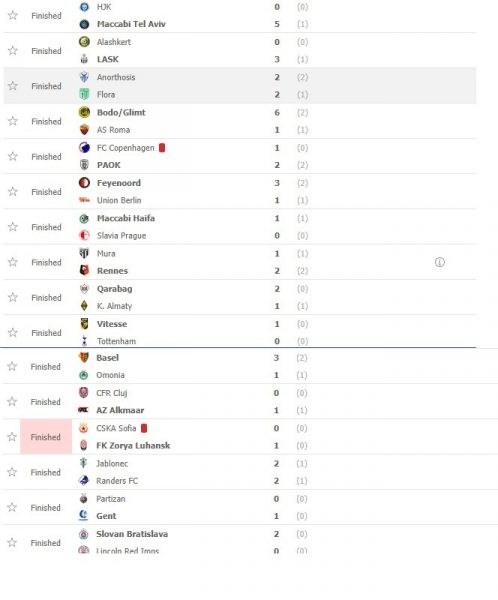Click highlighted Finished status for CSKA Sofia
This screenshot has height=600, width=498.
[x=46, y=437]
